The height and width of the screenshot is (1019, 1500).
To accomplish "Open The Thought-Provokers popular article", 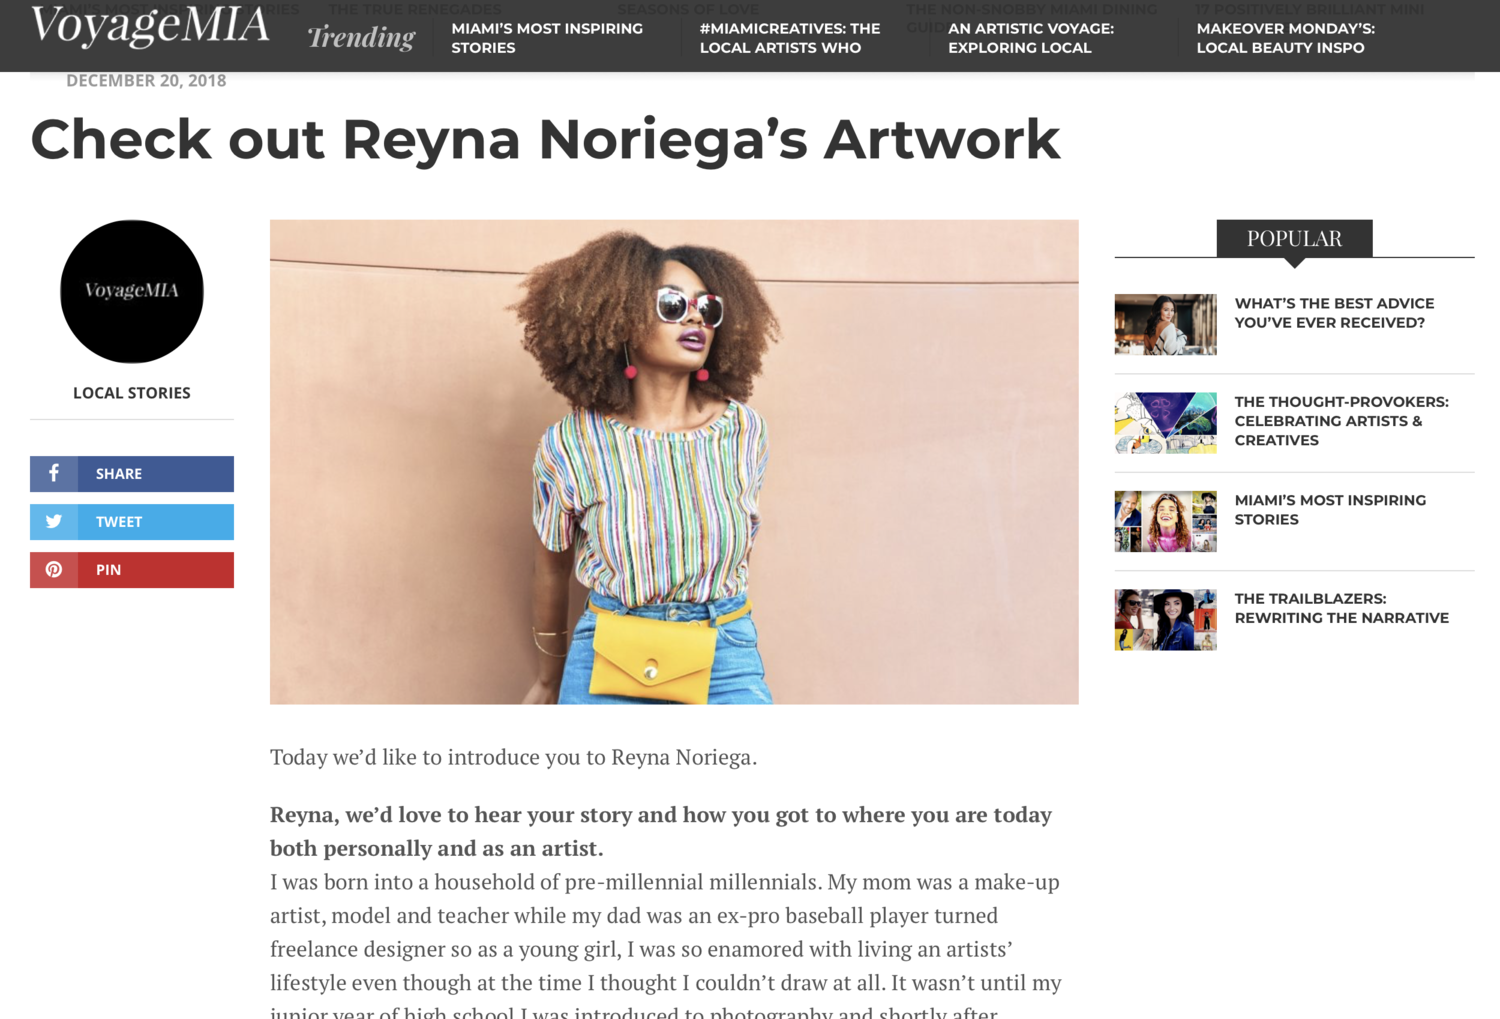I will point(1341,421).
